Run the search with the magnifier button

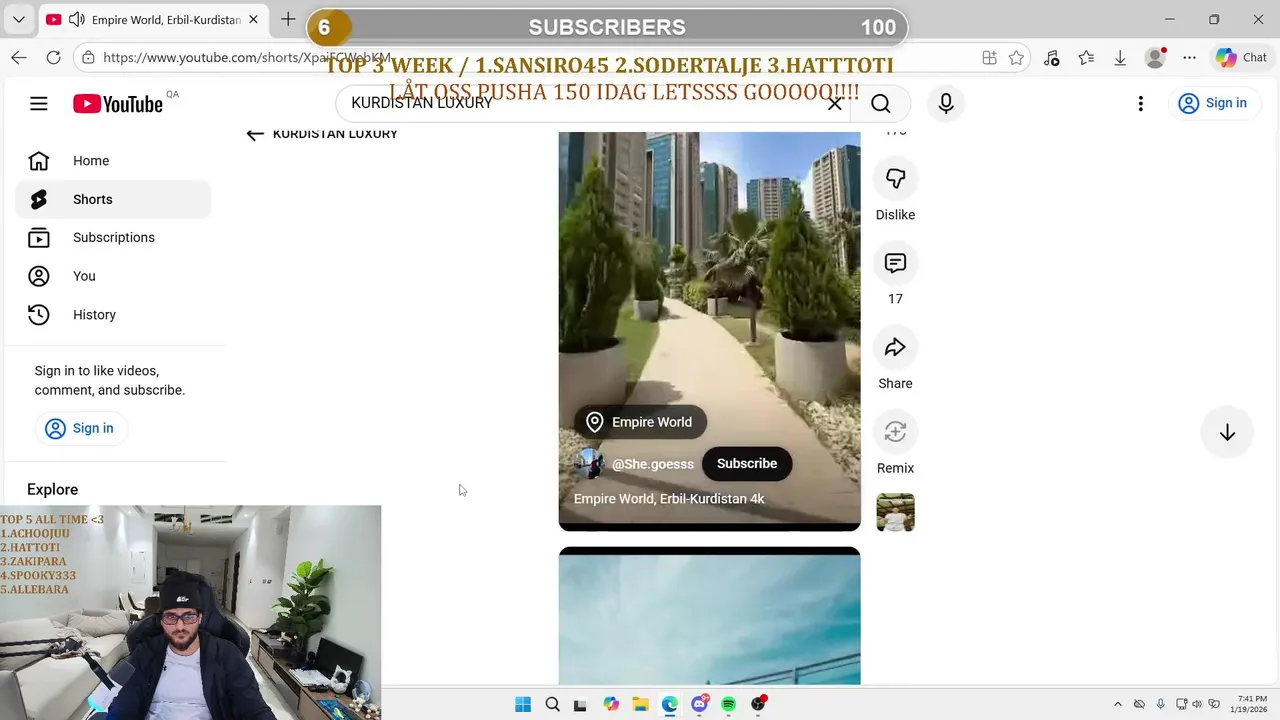880,103
